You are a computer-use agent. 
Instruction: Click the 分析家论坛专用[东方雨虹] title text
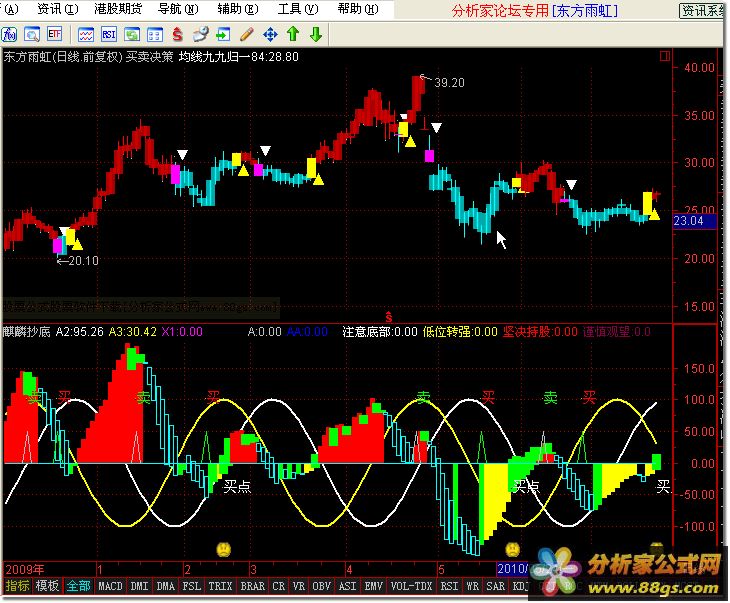coord(535,10)
